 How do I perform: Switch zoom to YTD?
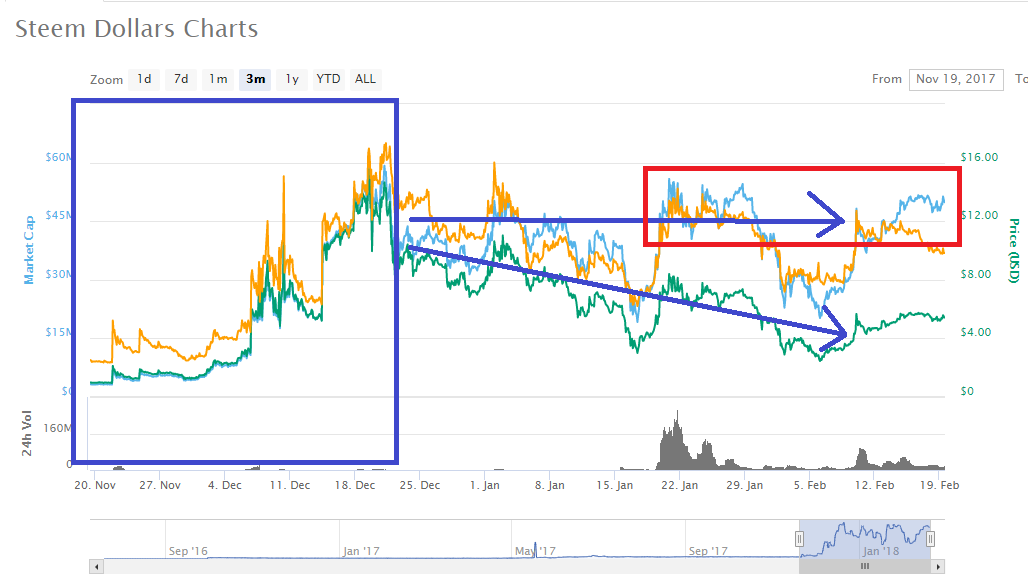328,79
